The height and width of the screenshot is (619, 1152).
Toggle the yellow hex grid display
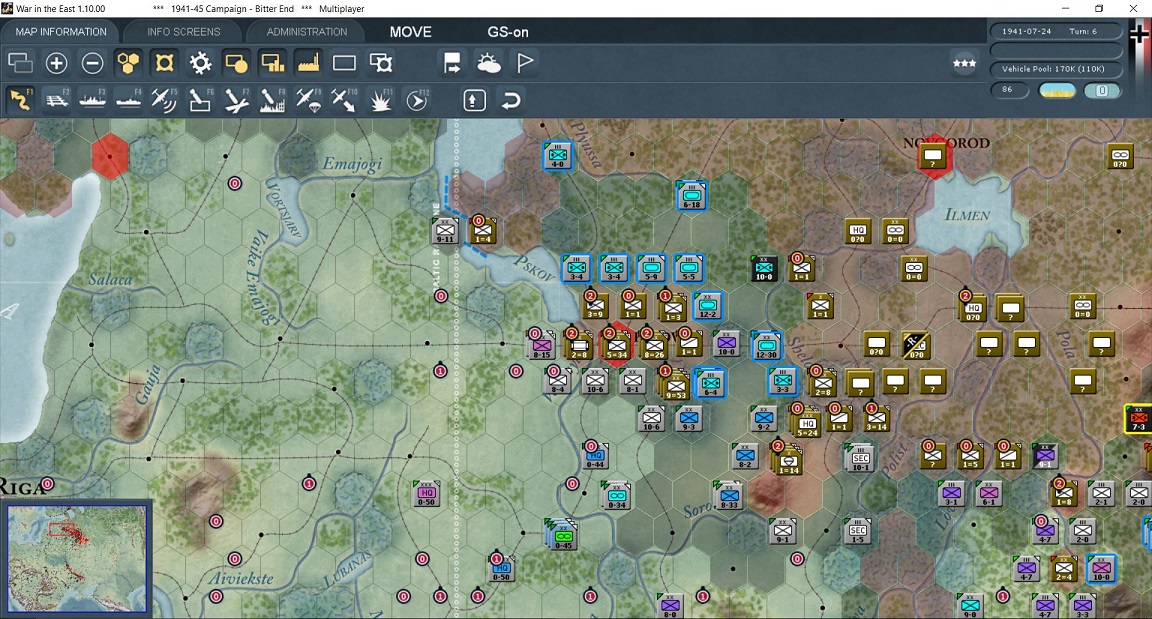click(128, 63)
